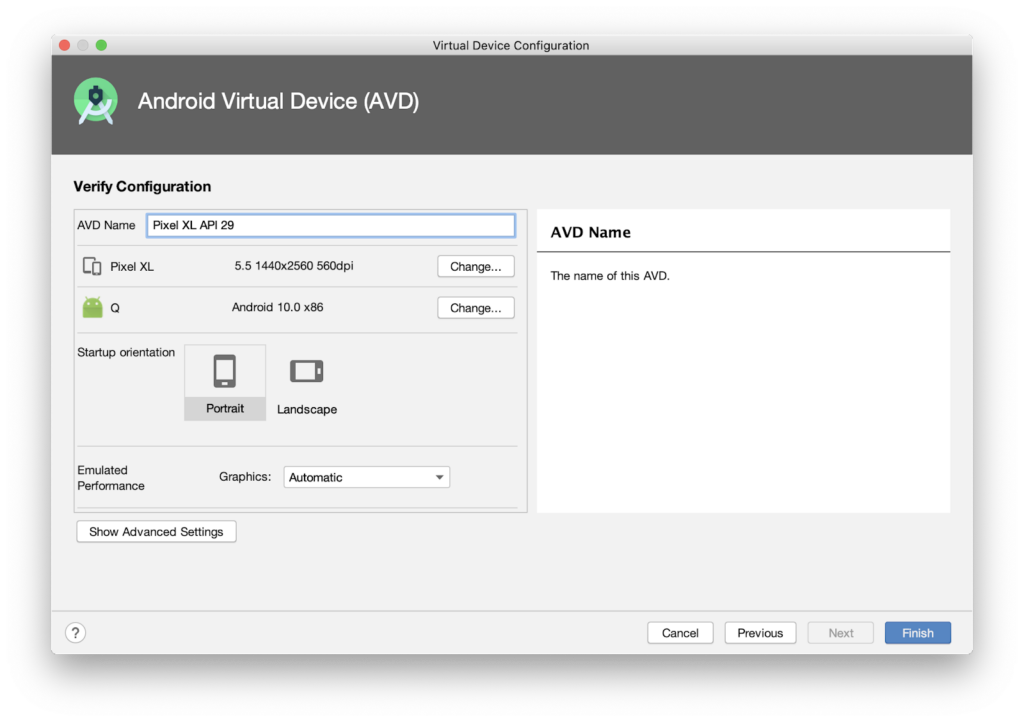
Task: Click the Portrait orientation label
Action: tap(225, 408)
